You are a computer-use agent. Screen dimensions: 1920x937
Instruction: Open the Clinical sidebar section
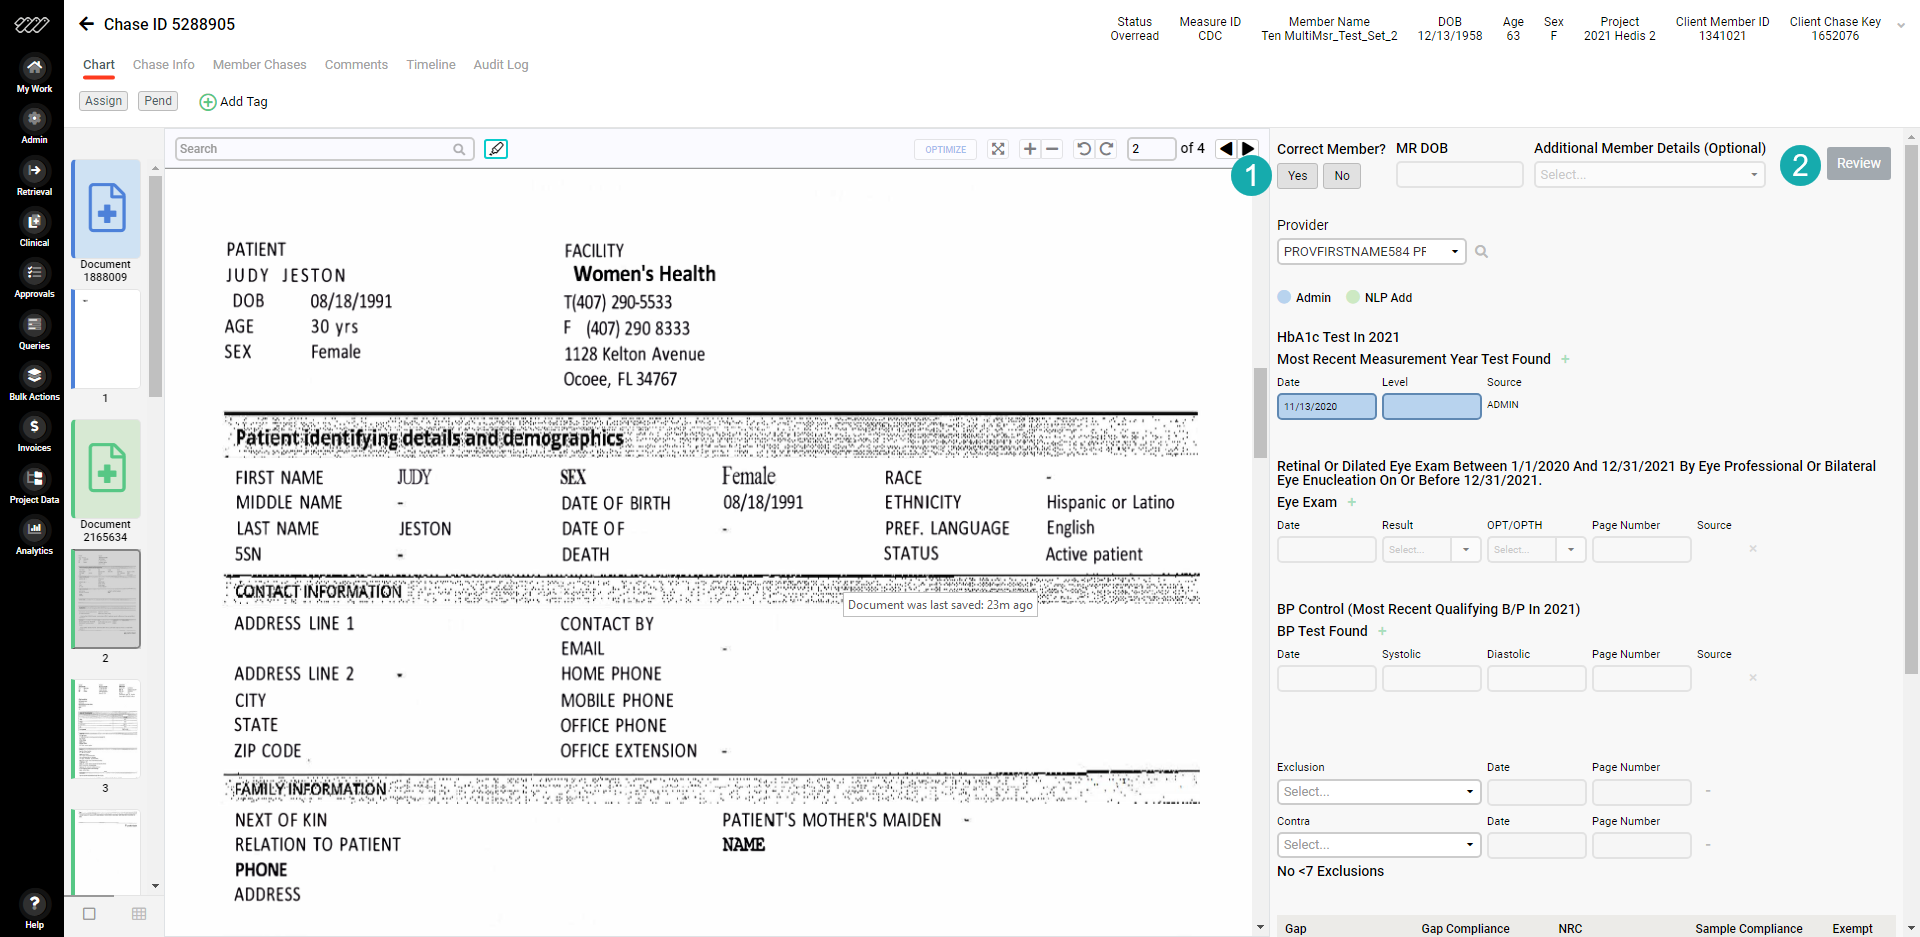tap(34, 228)
